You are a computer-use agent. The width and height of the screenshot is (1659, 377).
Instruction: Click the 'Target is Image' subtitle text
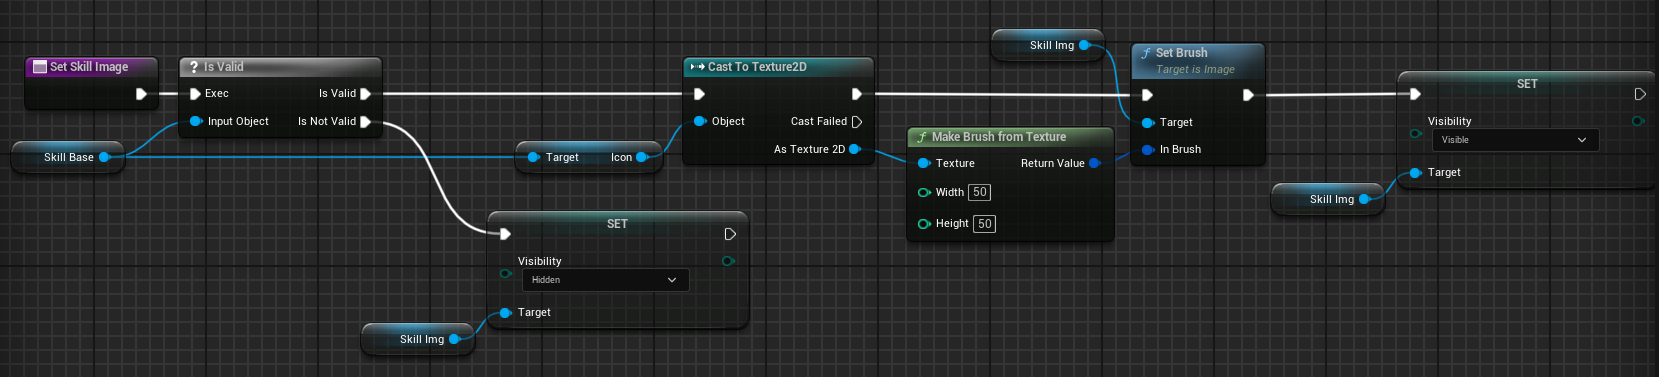click(x=1195, y=70)
